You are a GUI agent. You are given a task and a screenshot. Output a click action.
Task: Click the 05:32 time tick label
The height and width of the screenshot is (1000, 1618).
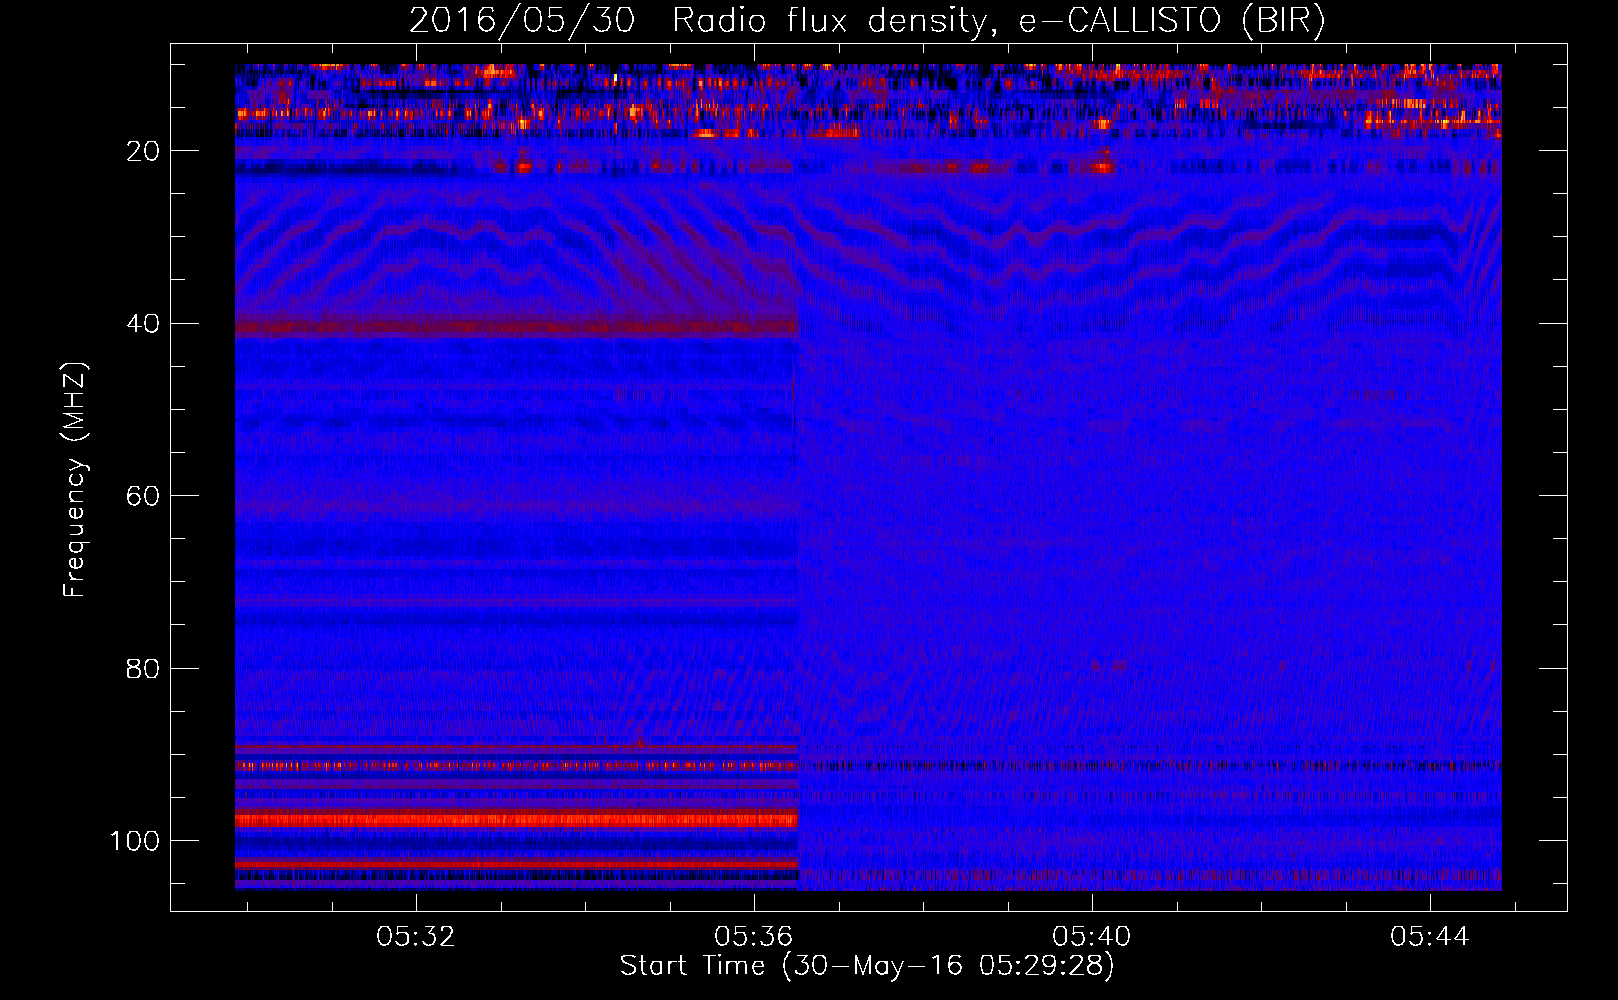click(415, 936)
